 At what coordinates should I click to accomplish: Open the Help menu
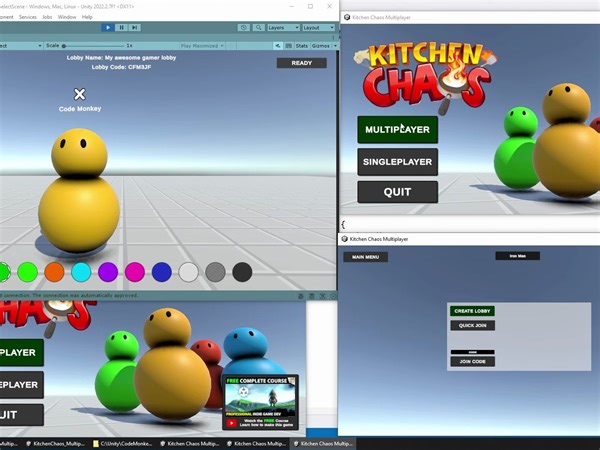pyautogui.click(x=87, y=17)
